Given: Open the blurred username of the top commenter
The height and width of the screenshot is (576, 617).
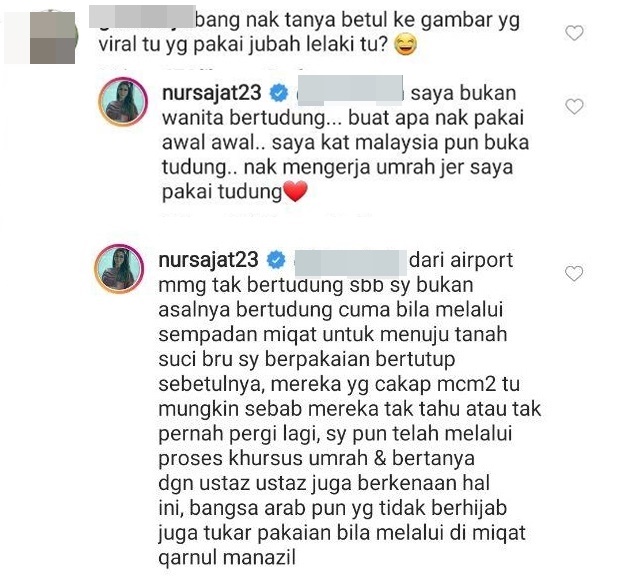Looking at the screenshot, I should (142, 17).
